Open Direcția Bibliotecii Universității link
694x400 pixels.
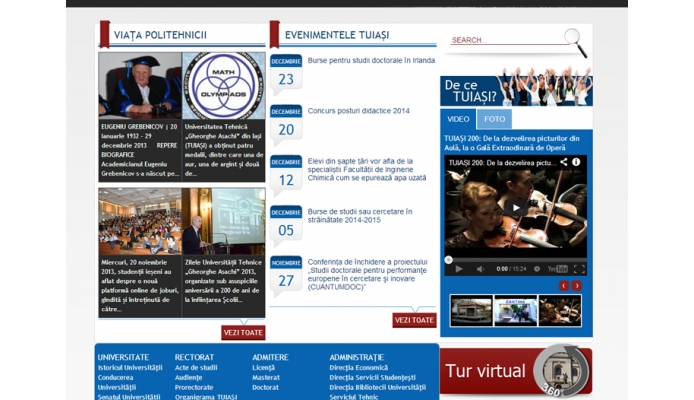pyautogui.click(x=378, y=387)
